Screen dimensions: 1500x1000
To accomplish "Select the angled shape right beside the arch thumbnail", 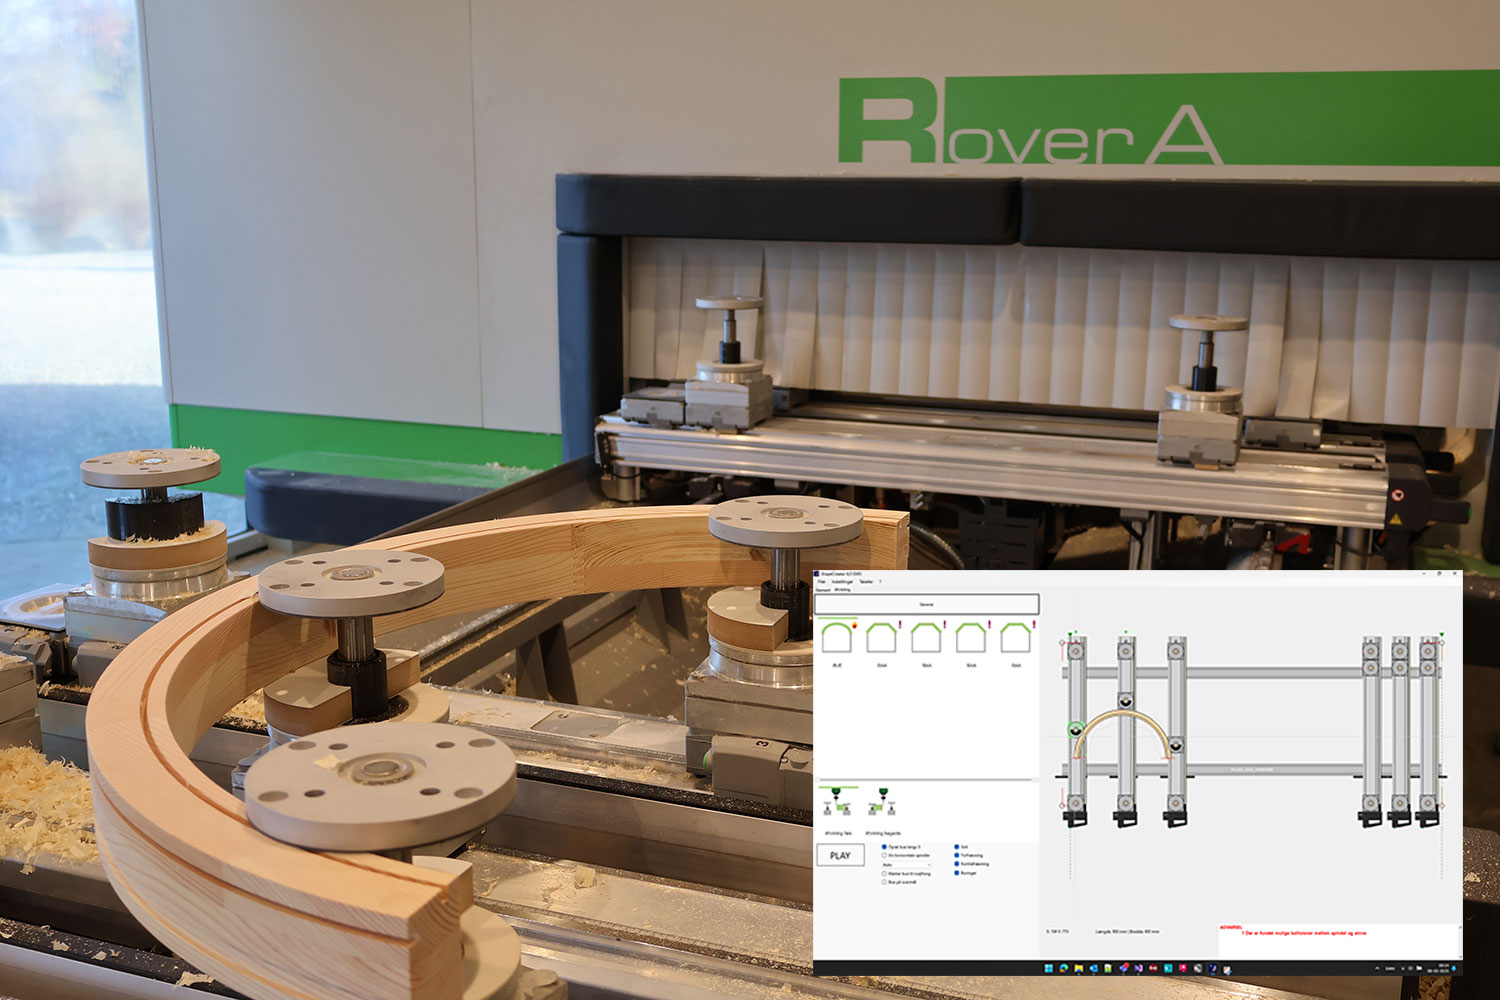I will [882, 637].
